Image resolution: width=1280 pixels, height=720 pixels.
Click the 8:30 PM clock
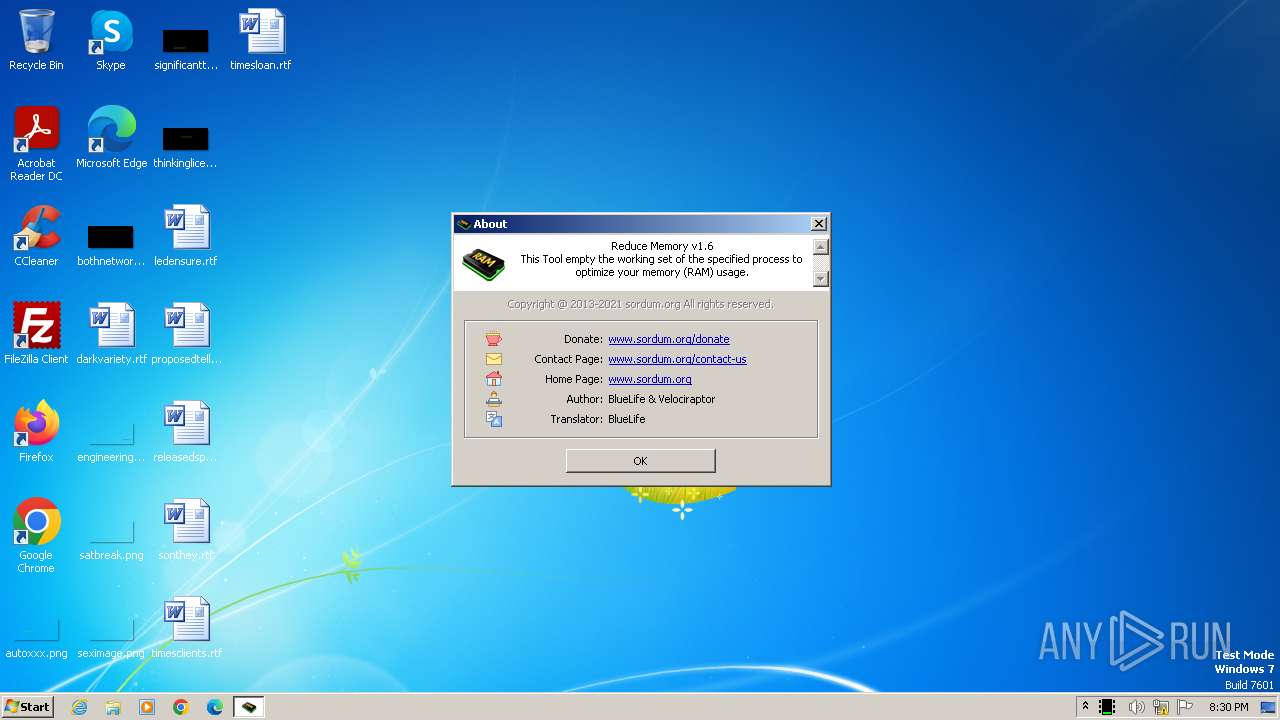[x=1228, y=707]
